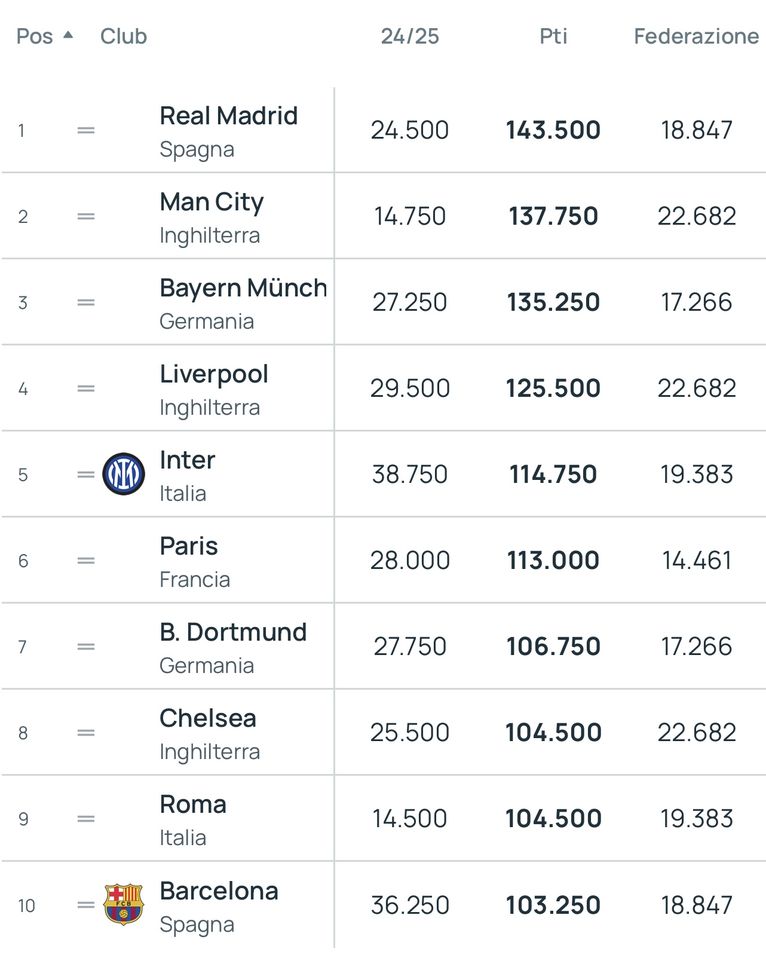Select the Bayern München team name
Image resolution: width=766 pixels, height=973 pixels.
click(243, 288)
